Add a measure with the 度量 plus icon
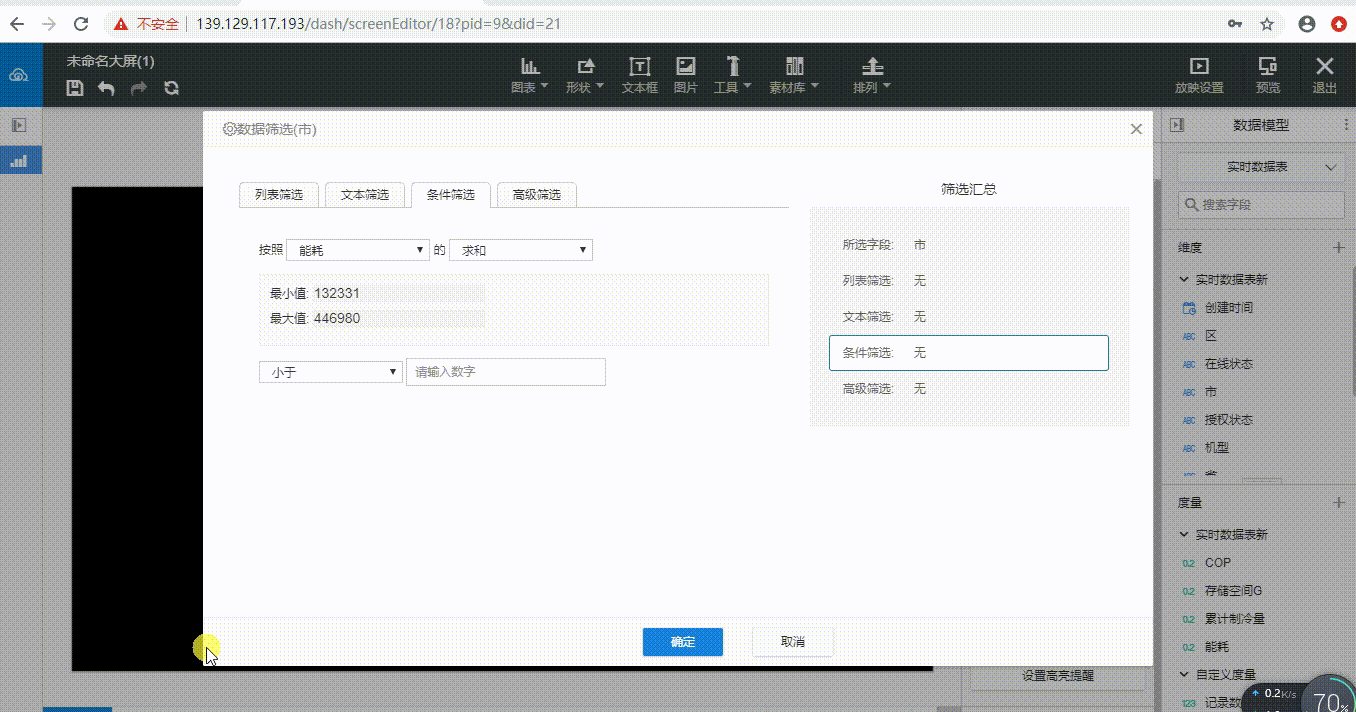The image size is (1356, 712). (x=1339, y=502)
